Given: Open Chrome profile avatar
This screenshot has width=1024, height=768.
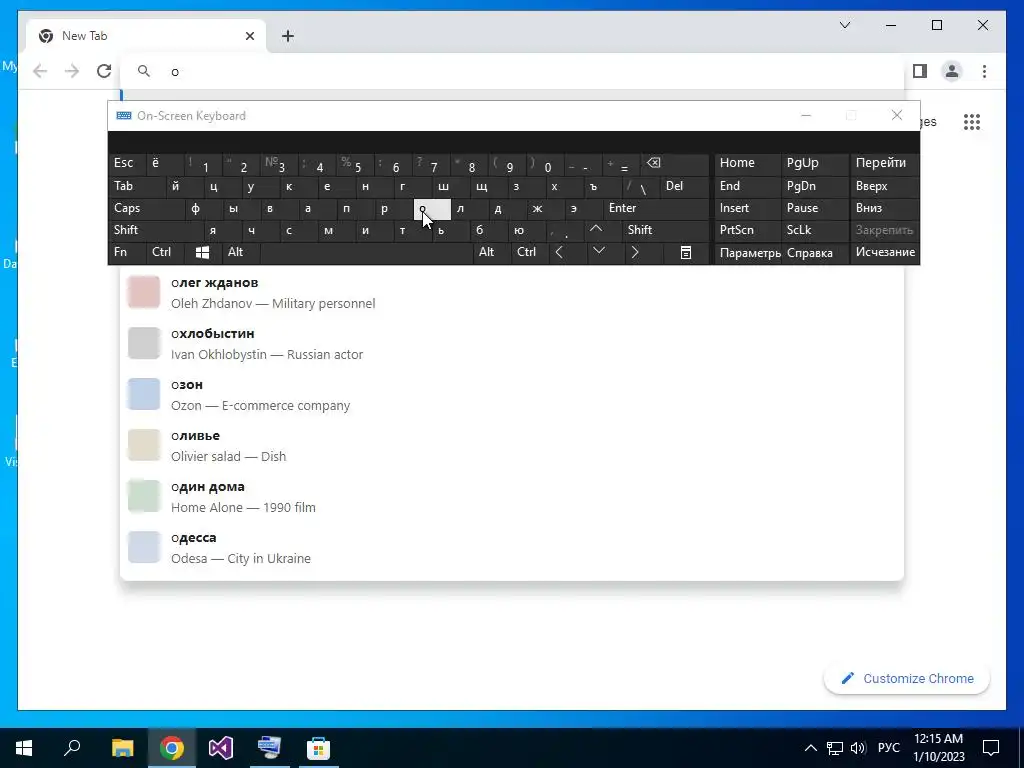Looking at the screenshot, I should 952,71.
